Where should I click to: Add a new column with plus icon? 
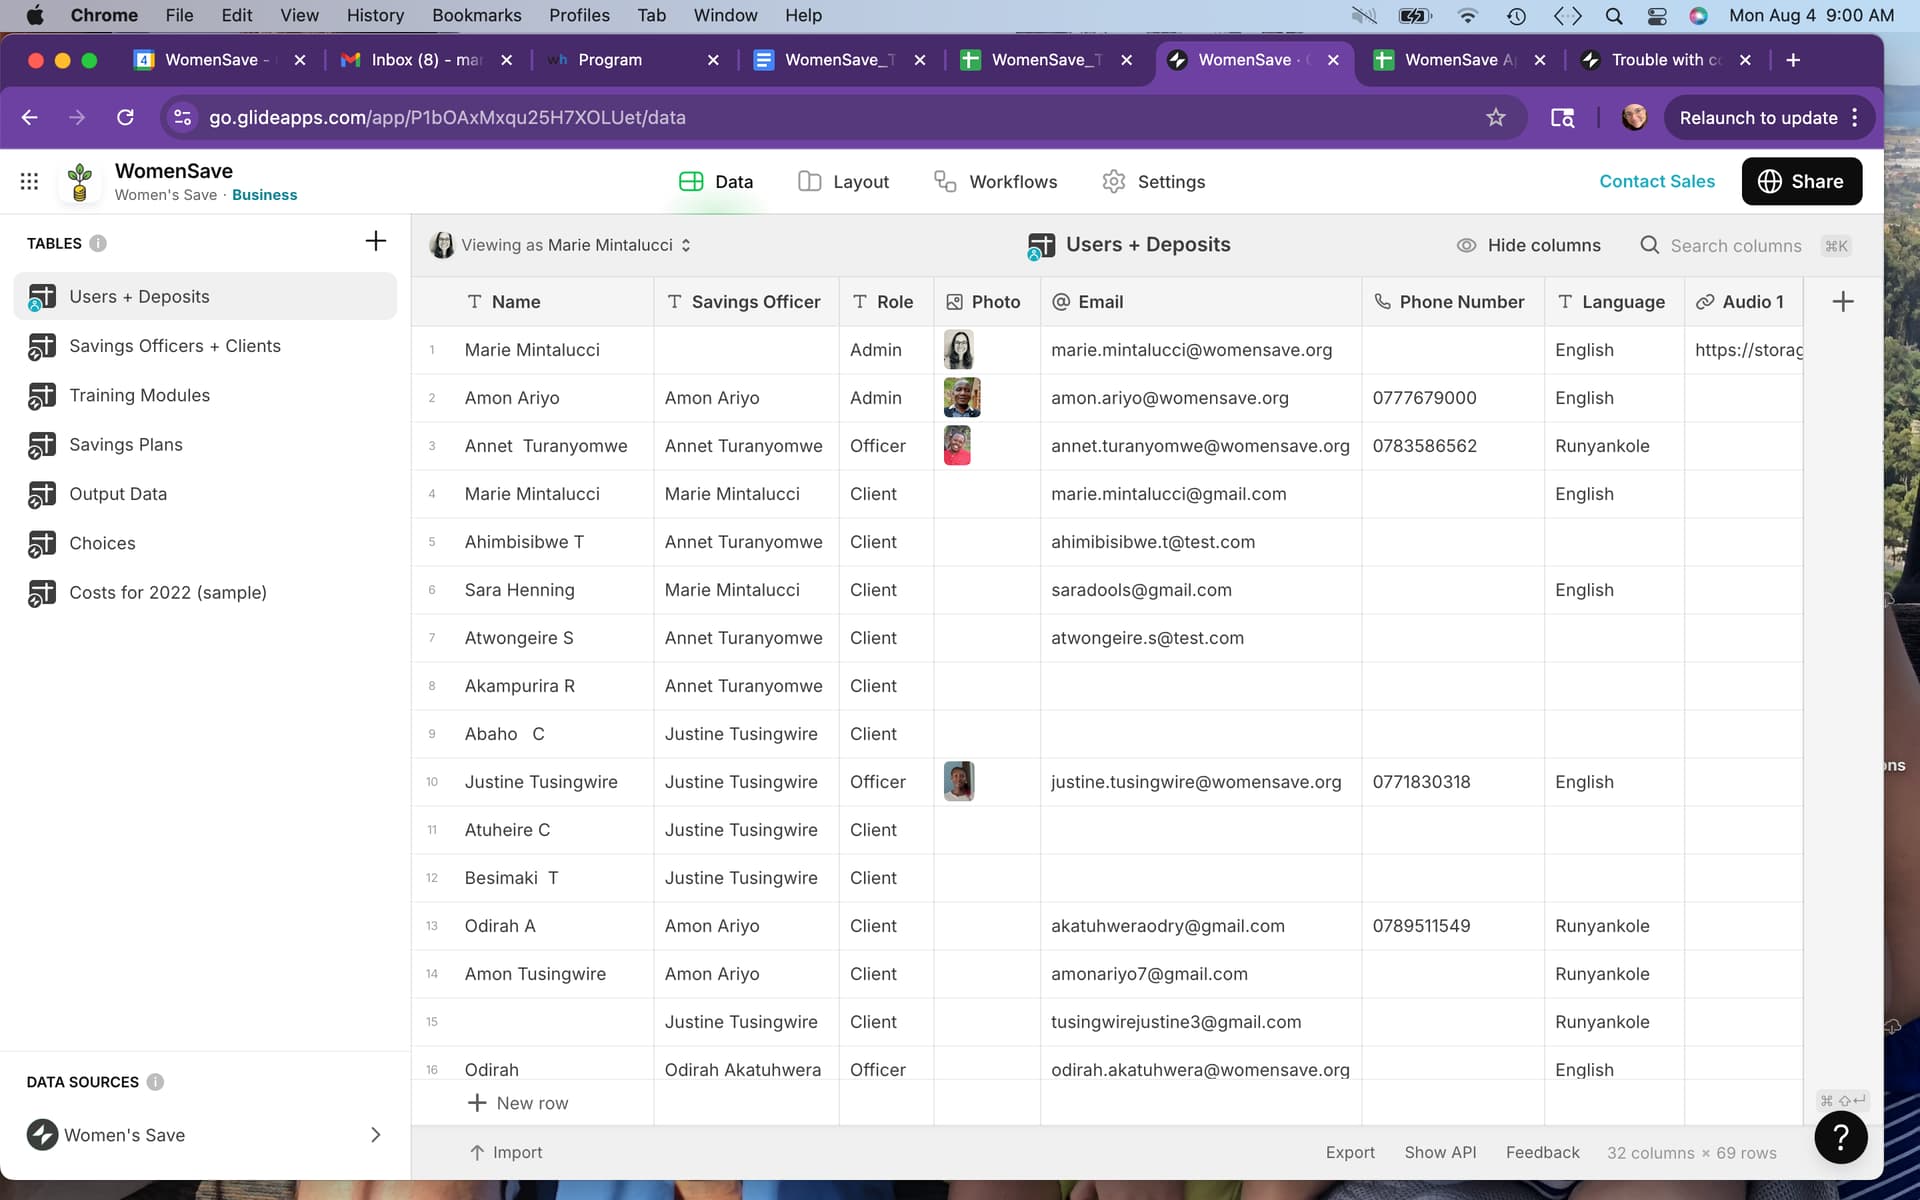[x=1843, y=302]
